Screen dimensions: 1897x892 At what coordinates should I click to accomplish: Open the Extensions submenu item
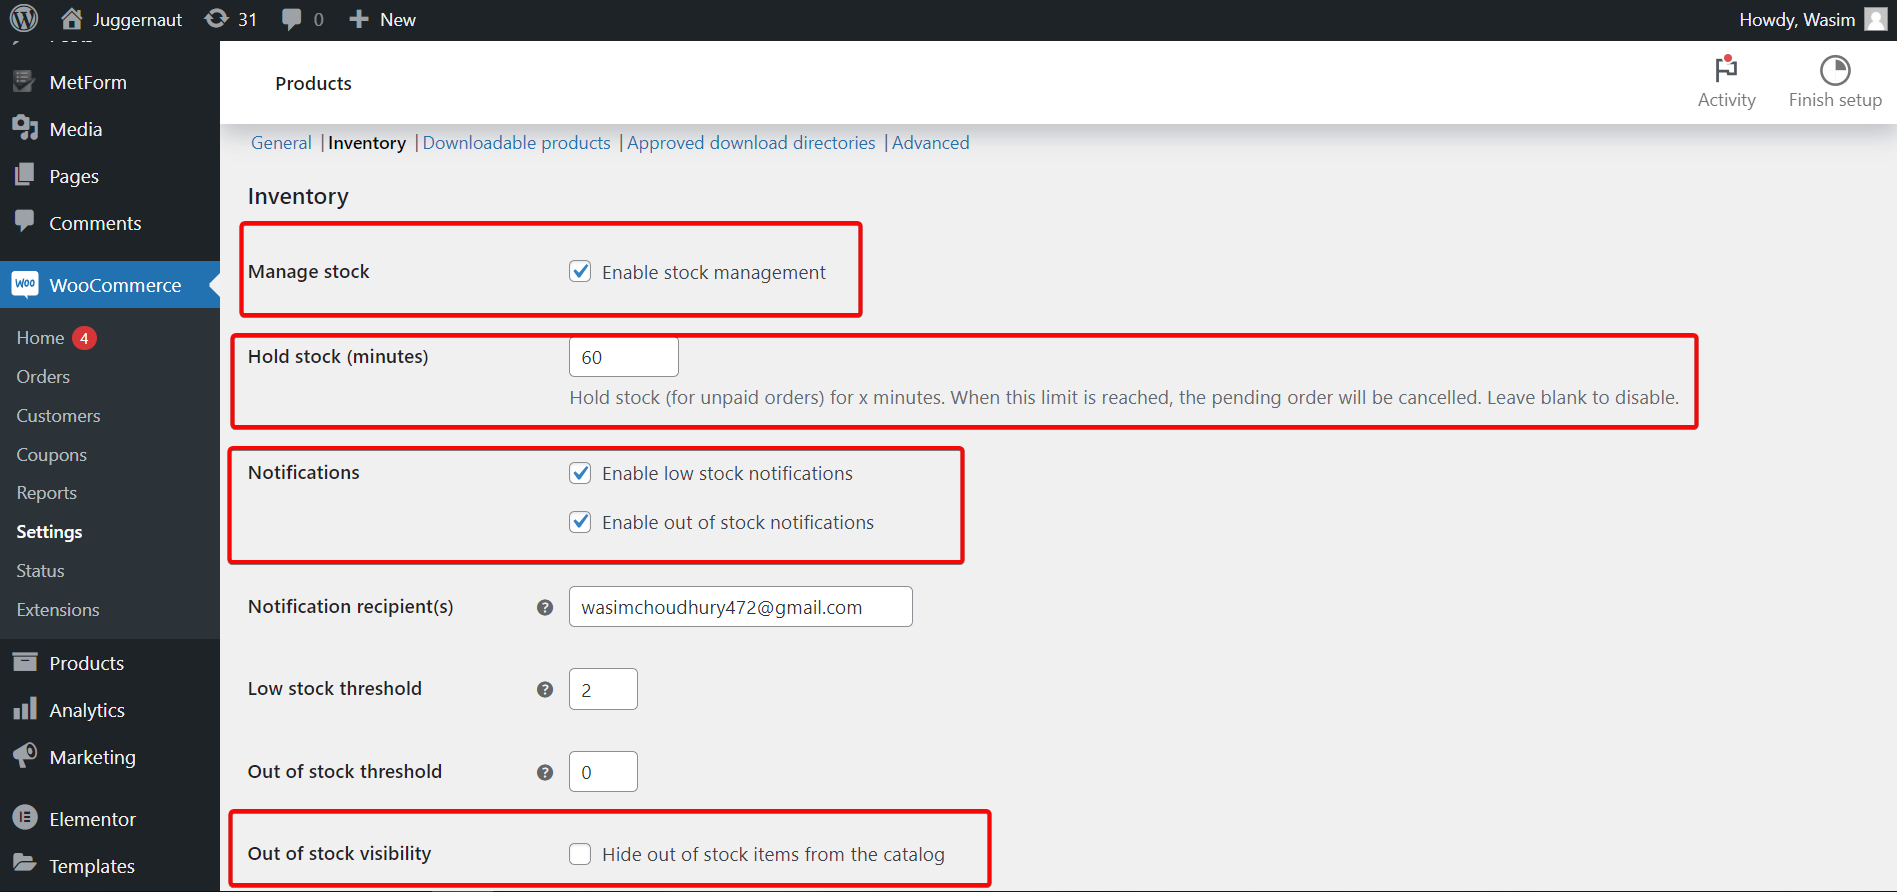tap(58, 610)
